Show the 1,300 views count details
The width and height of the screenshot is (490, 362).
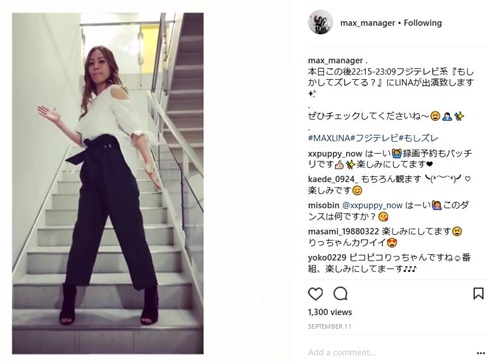pos(330,312)
